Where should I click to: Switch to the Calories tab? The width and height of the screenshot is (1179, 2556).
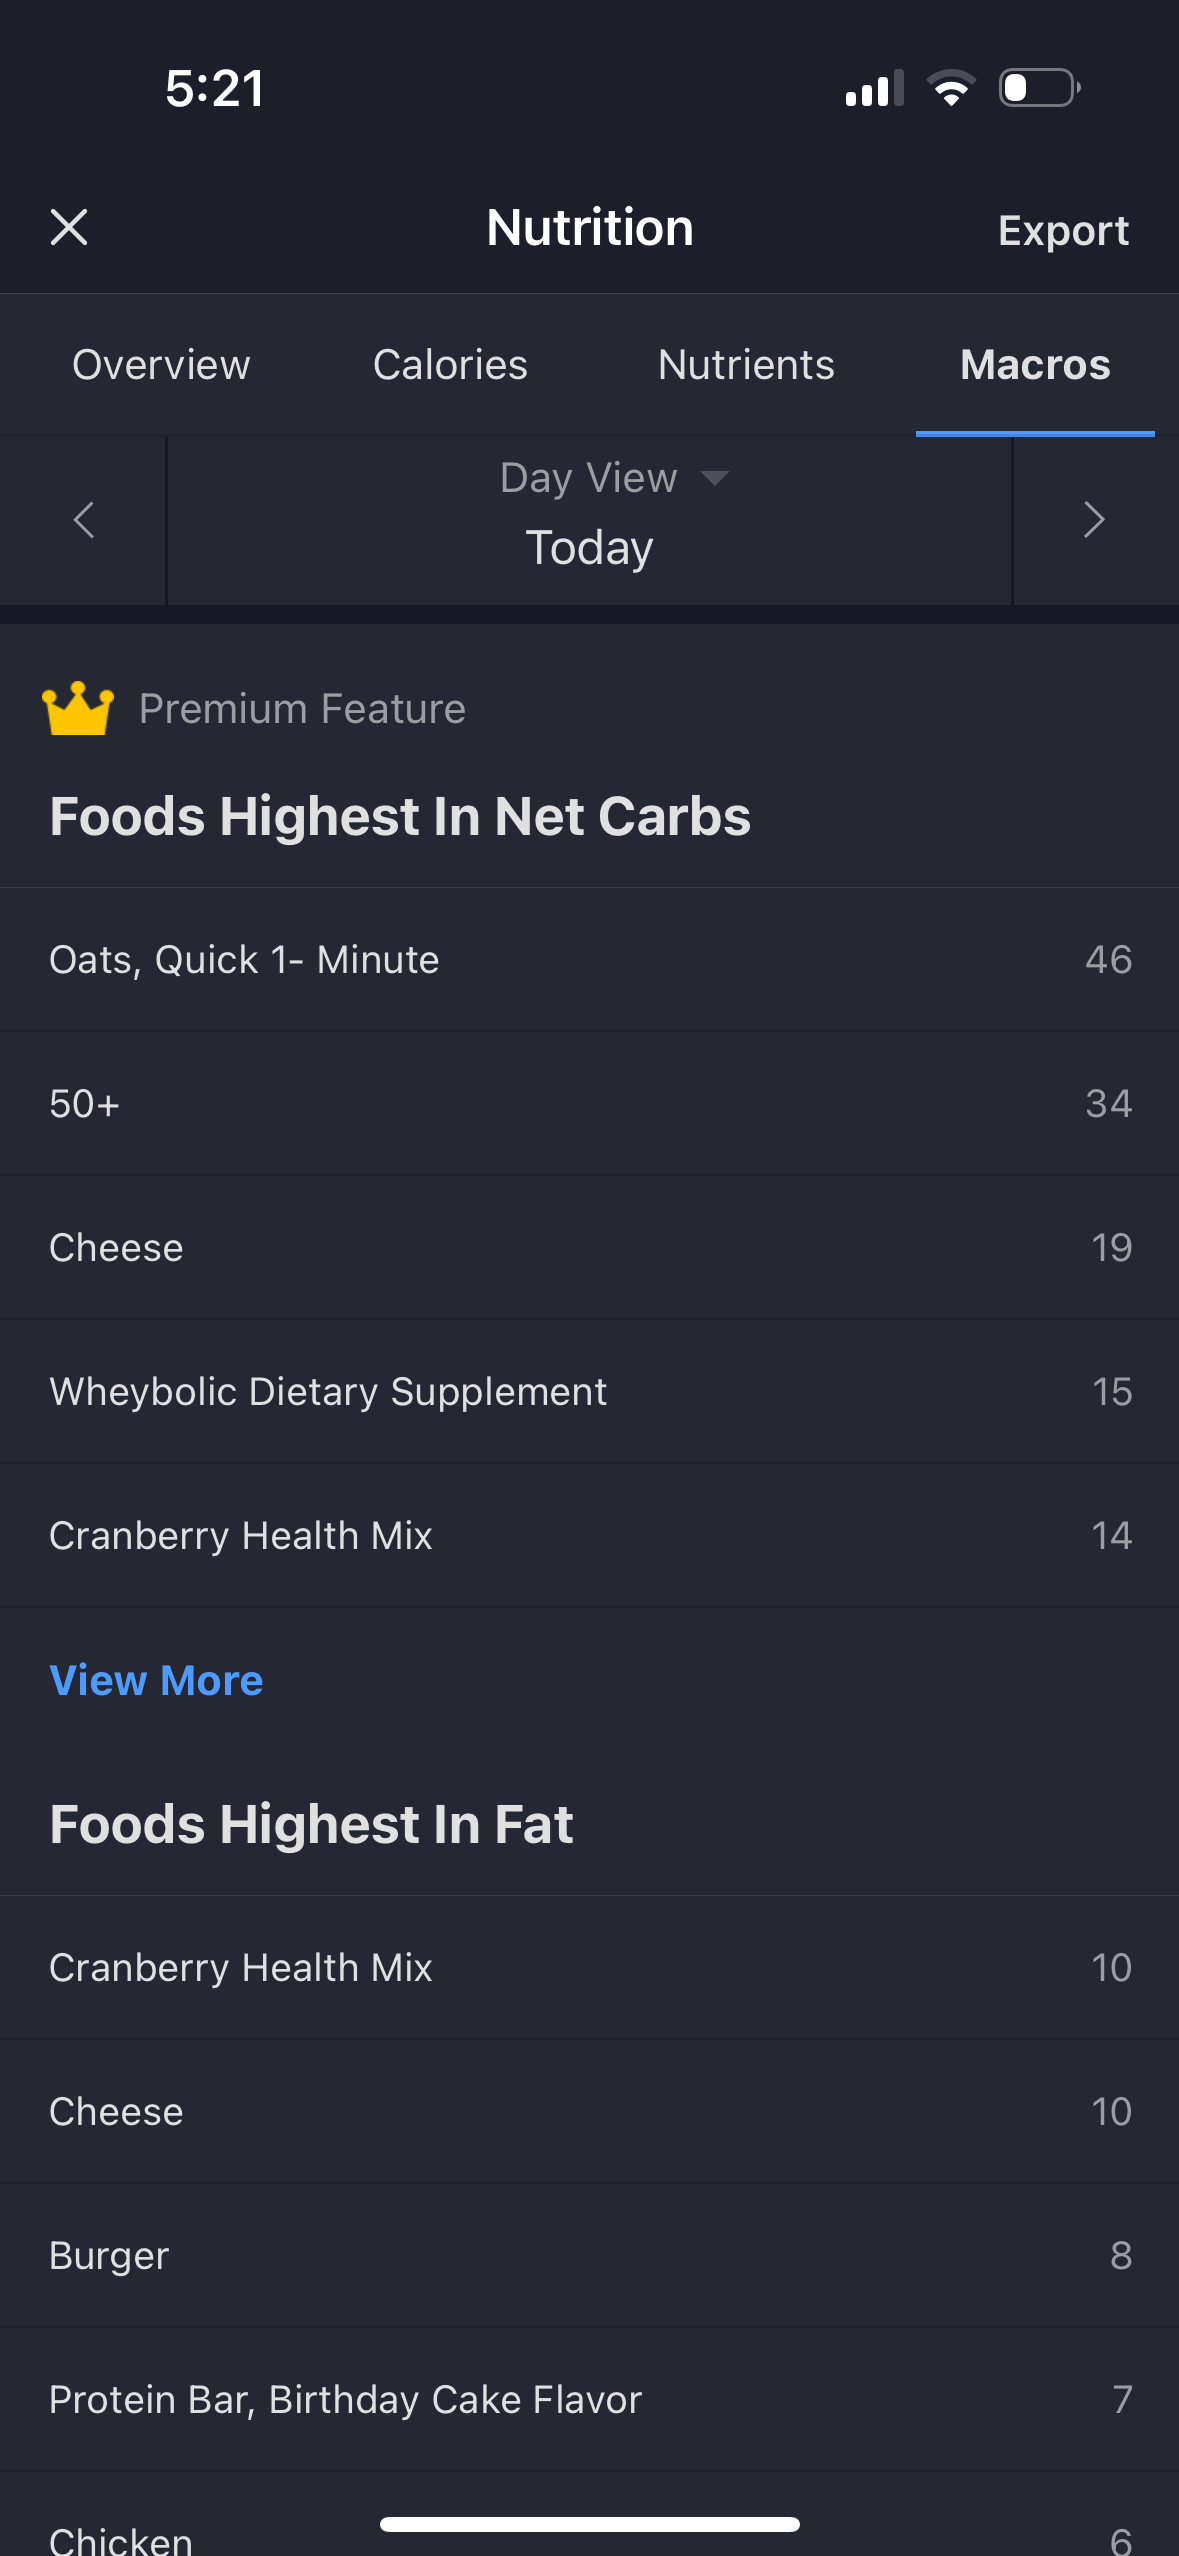point(450,365)
